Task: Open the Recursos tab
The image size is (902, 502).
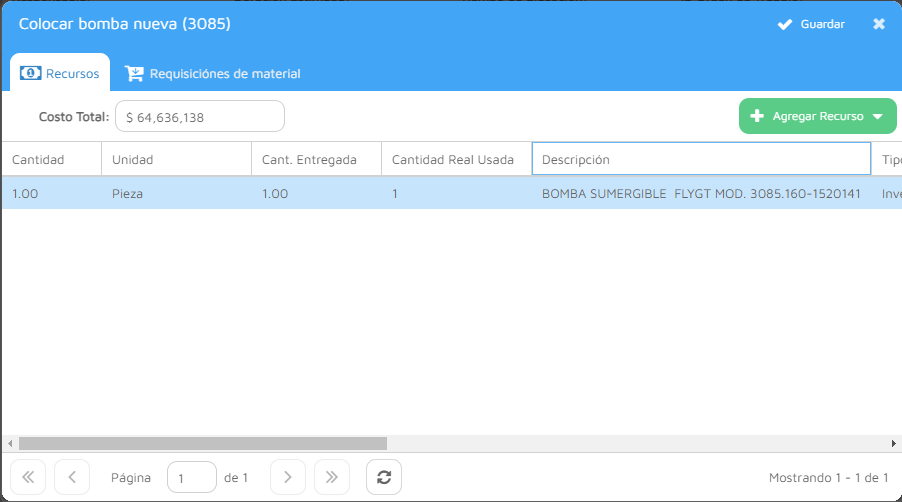Action: tap(60, 74)
